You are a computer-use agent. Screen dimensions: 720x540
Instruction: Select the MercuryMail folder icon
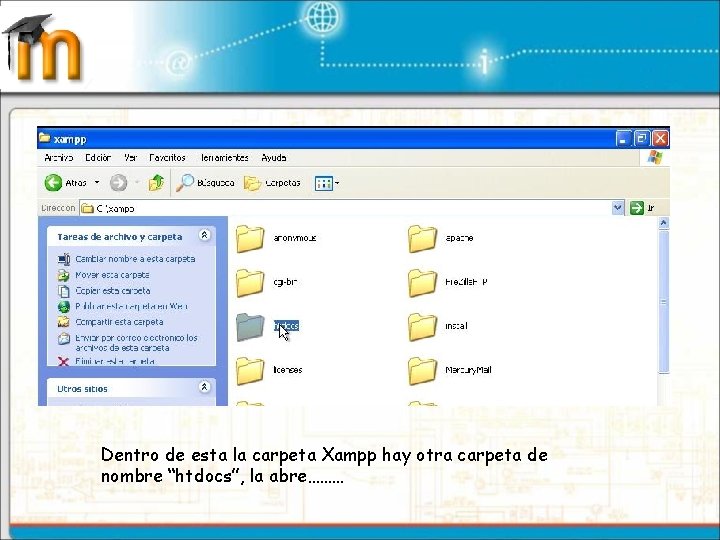point(422,371)
